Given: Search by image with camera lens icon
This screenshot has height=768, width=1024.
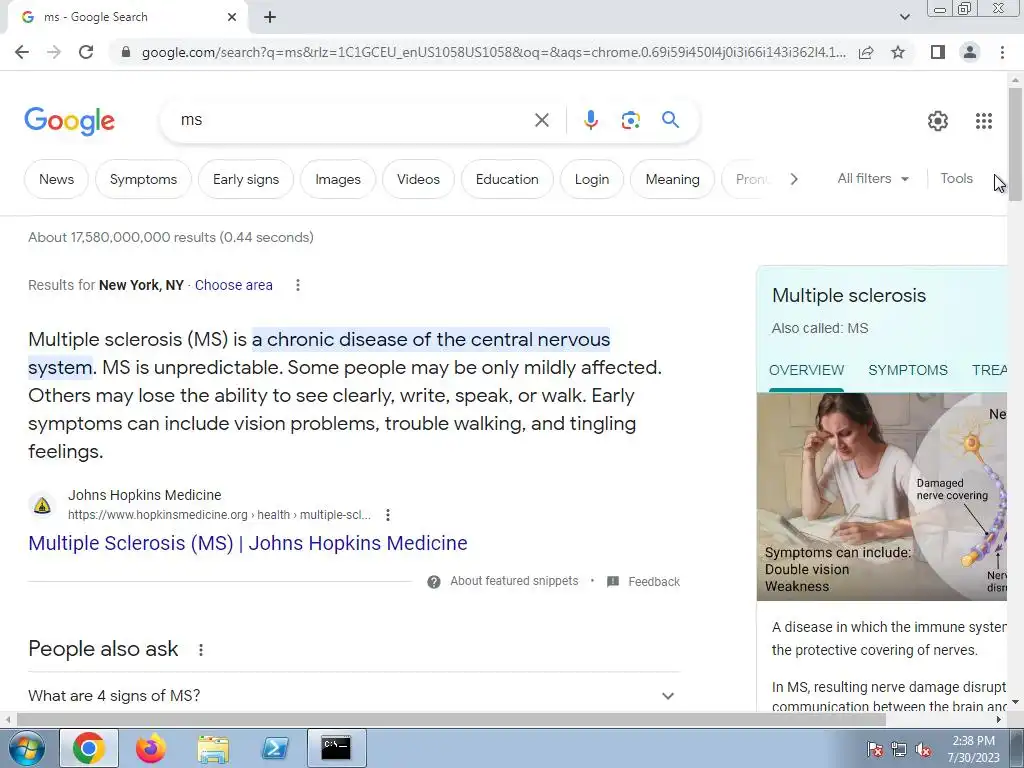Looking at the screenshot, I should (x=630, y=120).
